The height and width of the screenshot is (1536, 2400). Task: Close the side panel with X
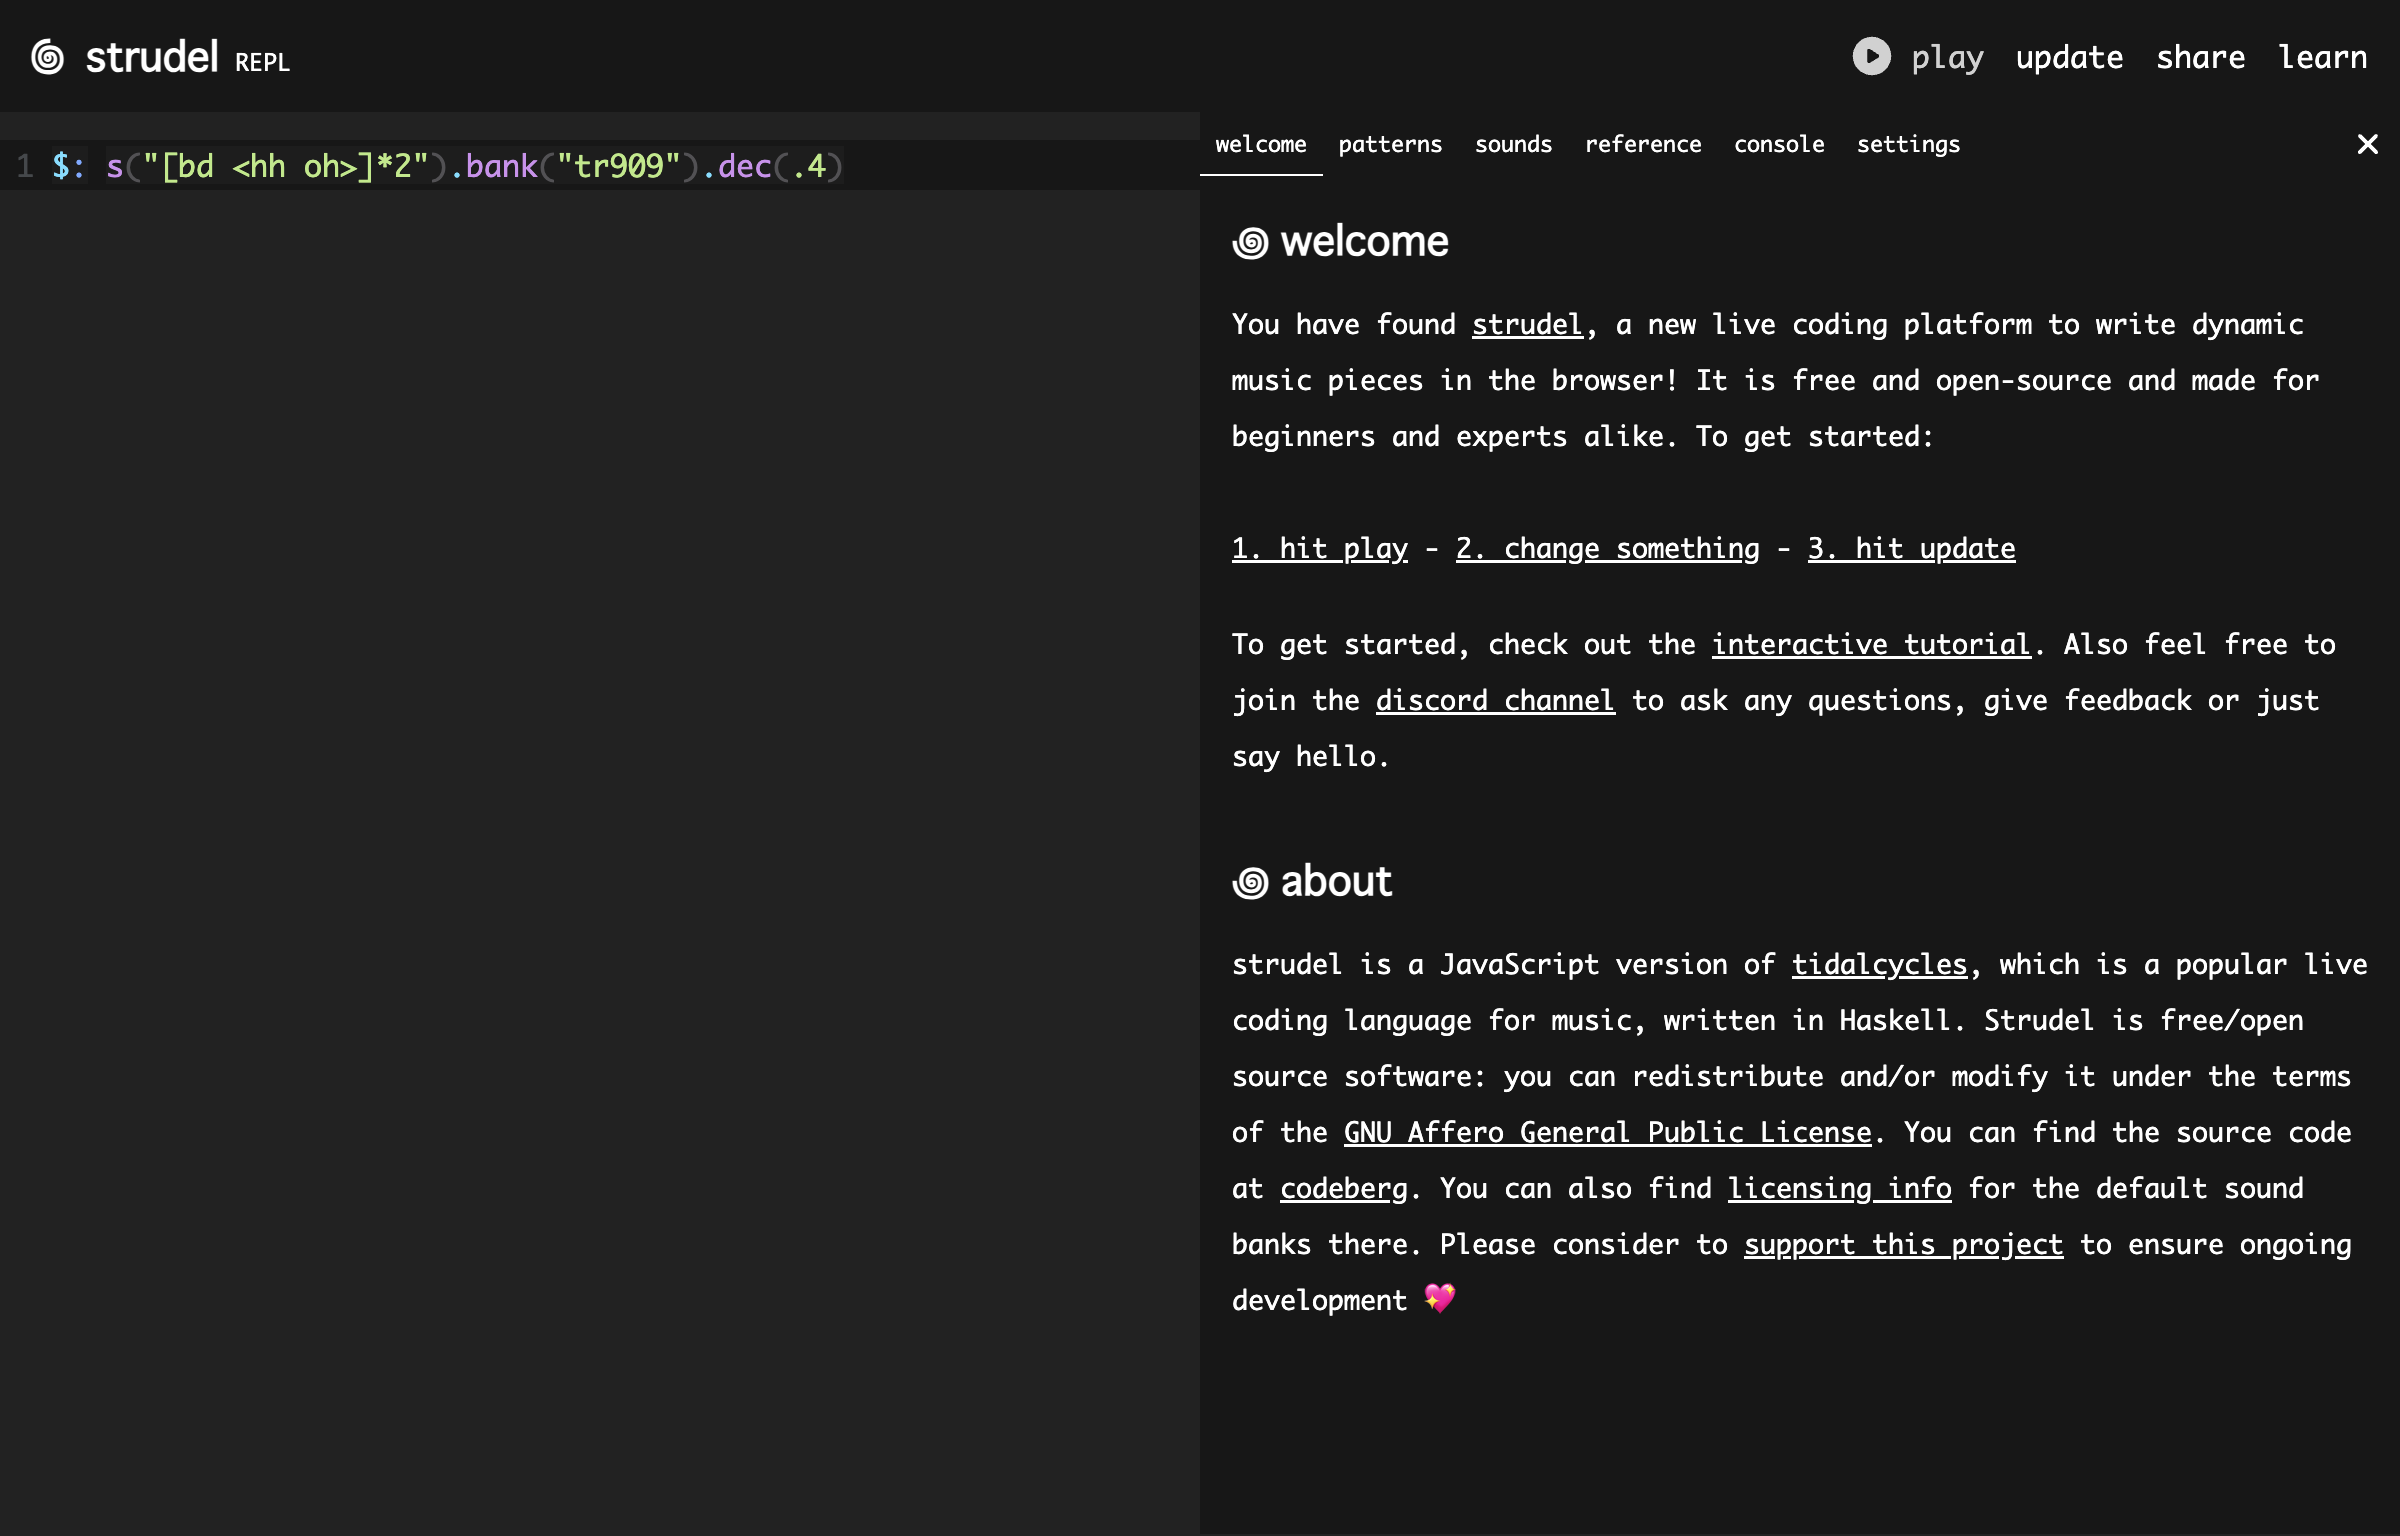coord(2367,145)
